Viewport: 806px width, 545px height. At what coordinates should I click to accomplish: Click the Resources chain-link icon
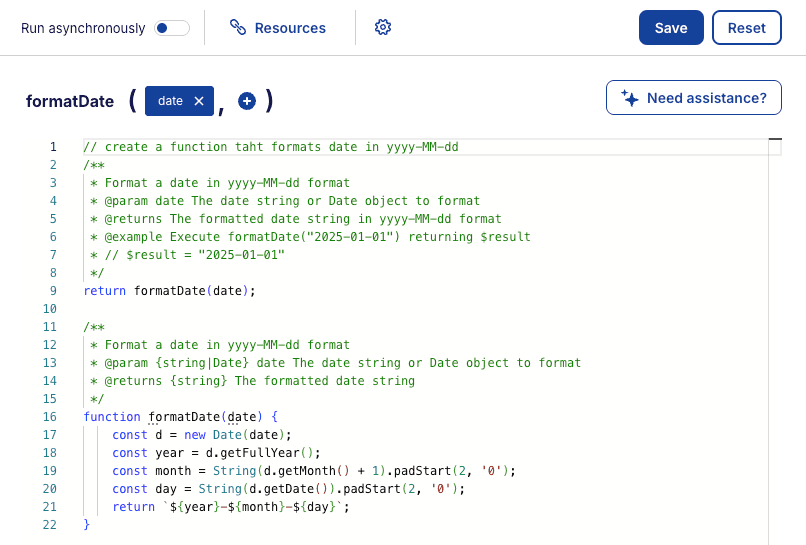(238, 28)
